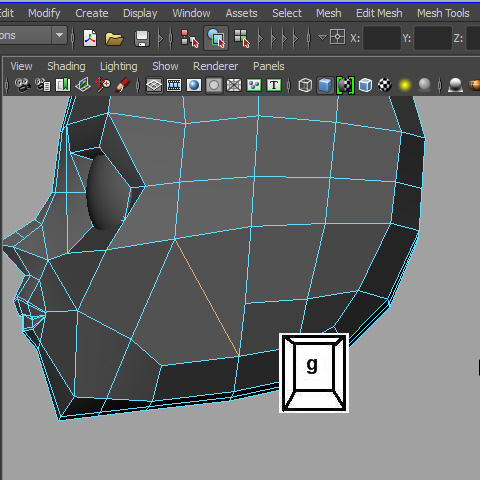
Task: Open the Mesh Tools menu
Action: [x=443, y=13]
